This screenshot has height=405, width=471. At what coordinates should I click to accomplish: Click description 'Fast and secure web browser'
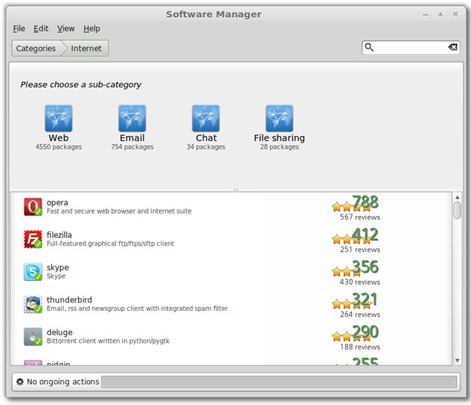point(119,211)
